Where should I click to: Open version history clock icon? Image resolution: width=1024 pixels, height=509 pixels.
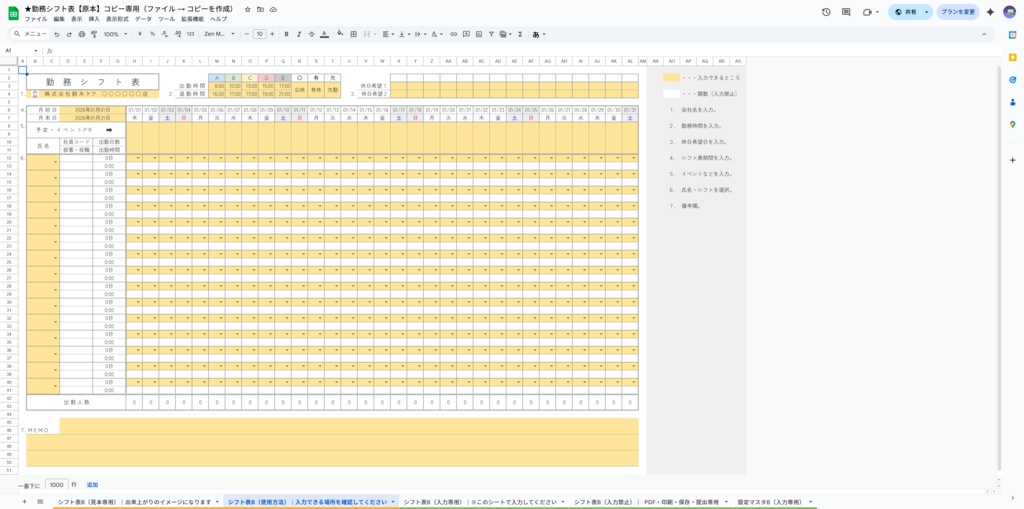826,12
